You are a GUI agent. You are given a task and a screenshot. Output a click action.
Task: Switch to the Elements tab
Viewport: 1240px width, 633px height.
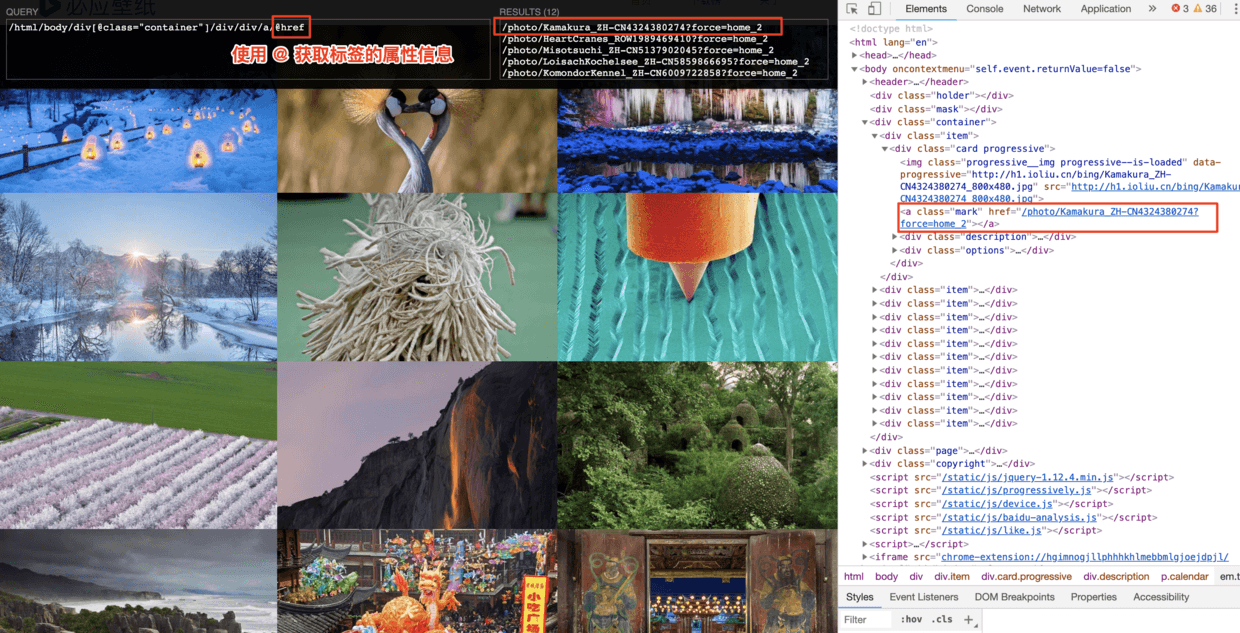926,9
